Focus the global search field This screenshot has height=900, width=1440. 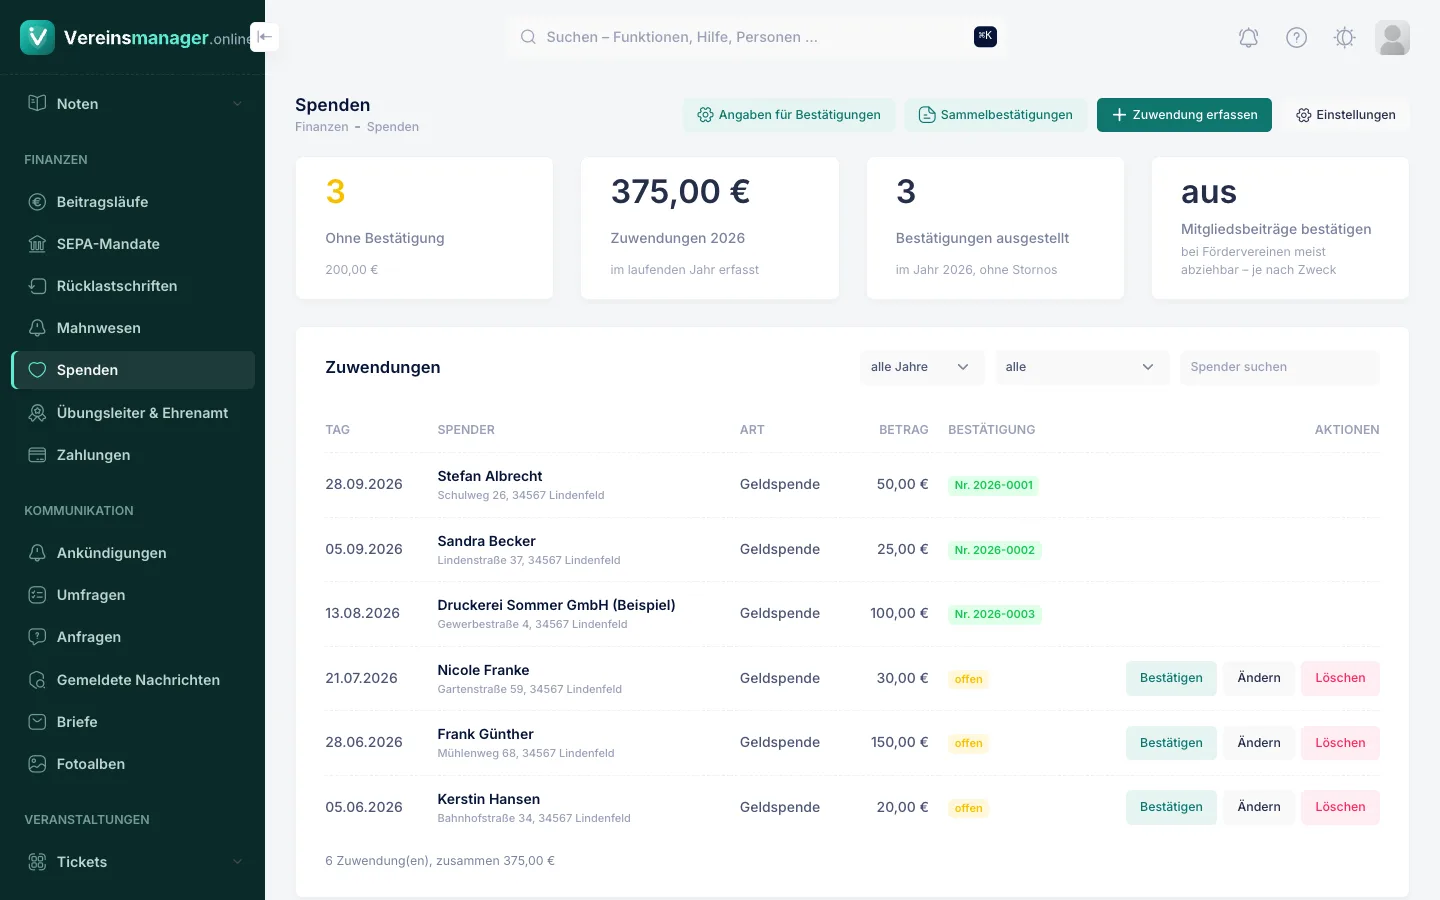click(x=757, y=37)
